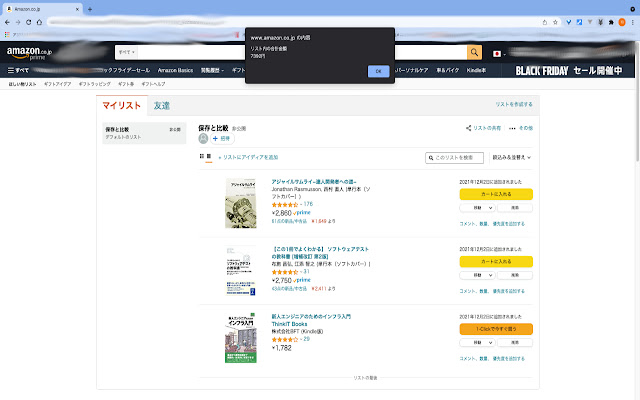Click the list owner avatar icon
Screen dimensions: 640x400
(x=203, y=139)
